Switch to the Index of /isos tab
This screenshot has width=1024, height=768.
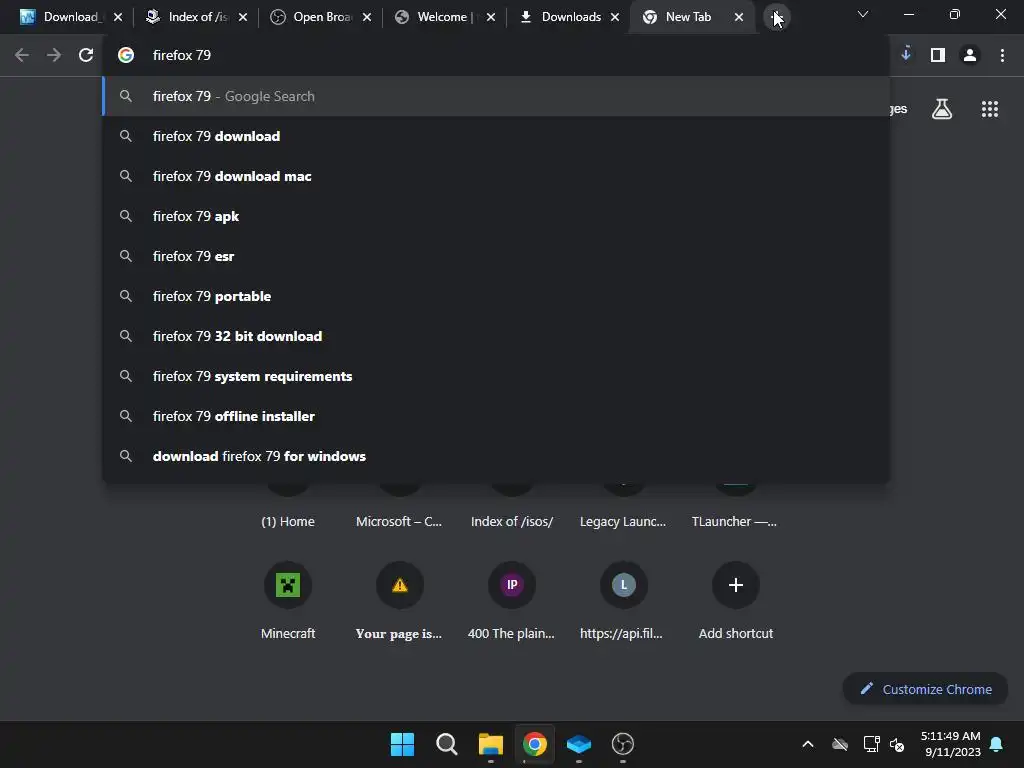point(196,17)
